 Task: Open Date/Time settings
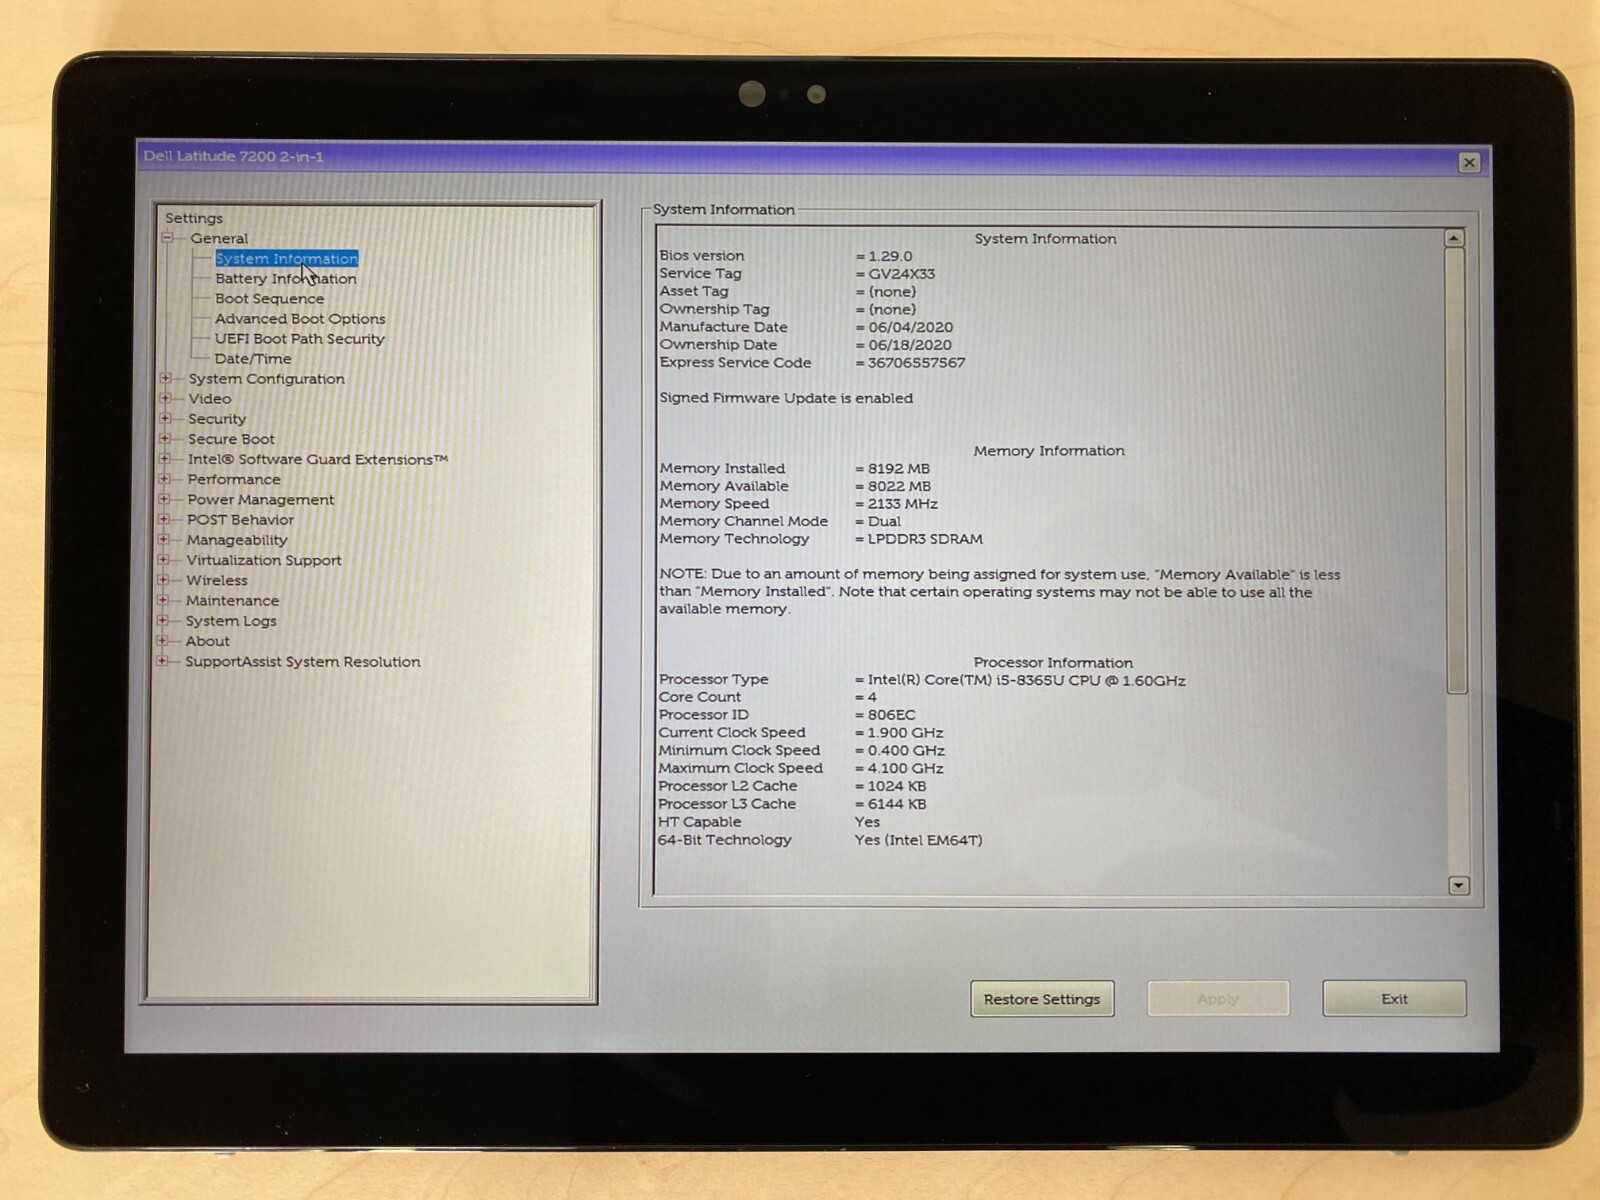click(253, 358)
